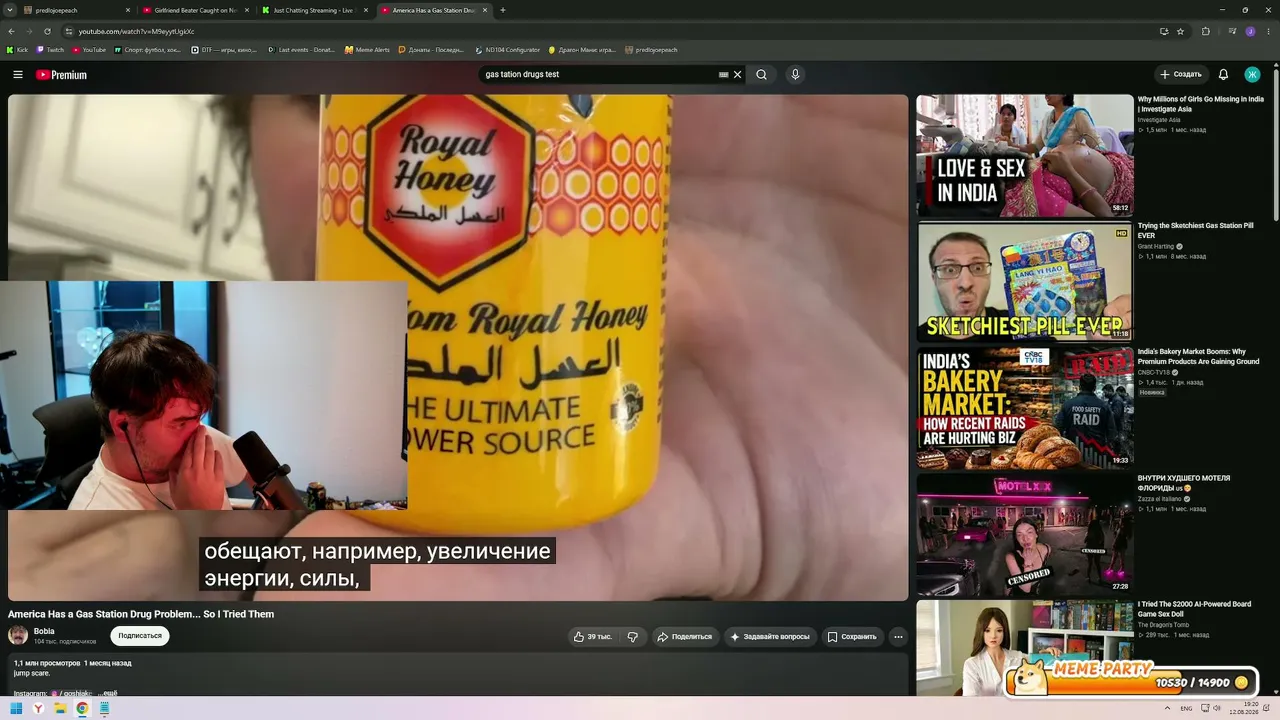Screen dimensions: 1280x720
Task: Open 'Trying the Sketchiest Gas Station Pill' title
Action: pos(1196,231)
